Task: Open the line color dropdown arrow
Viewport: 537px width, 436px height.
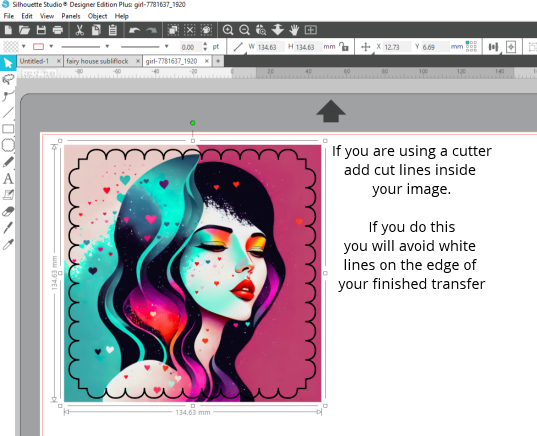Action: 51,46
